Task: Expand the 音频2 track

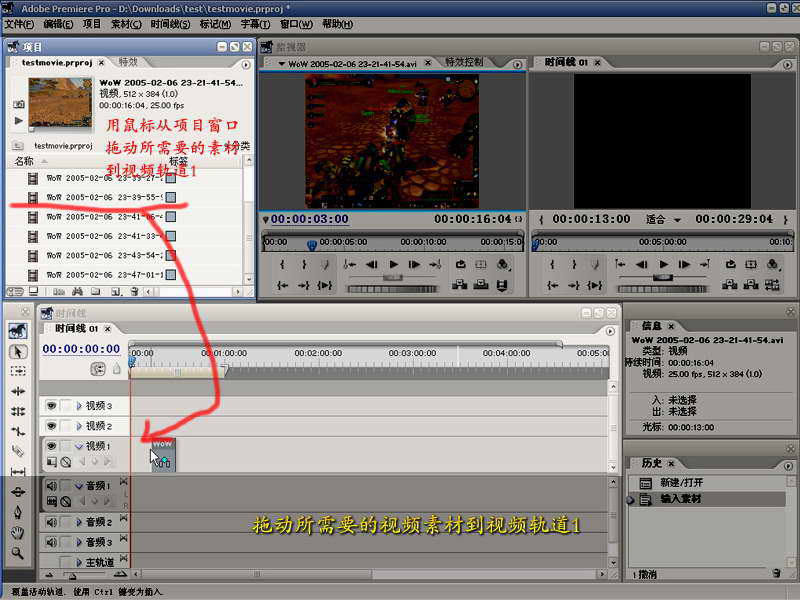Action: (x=79, y=522)
